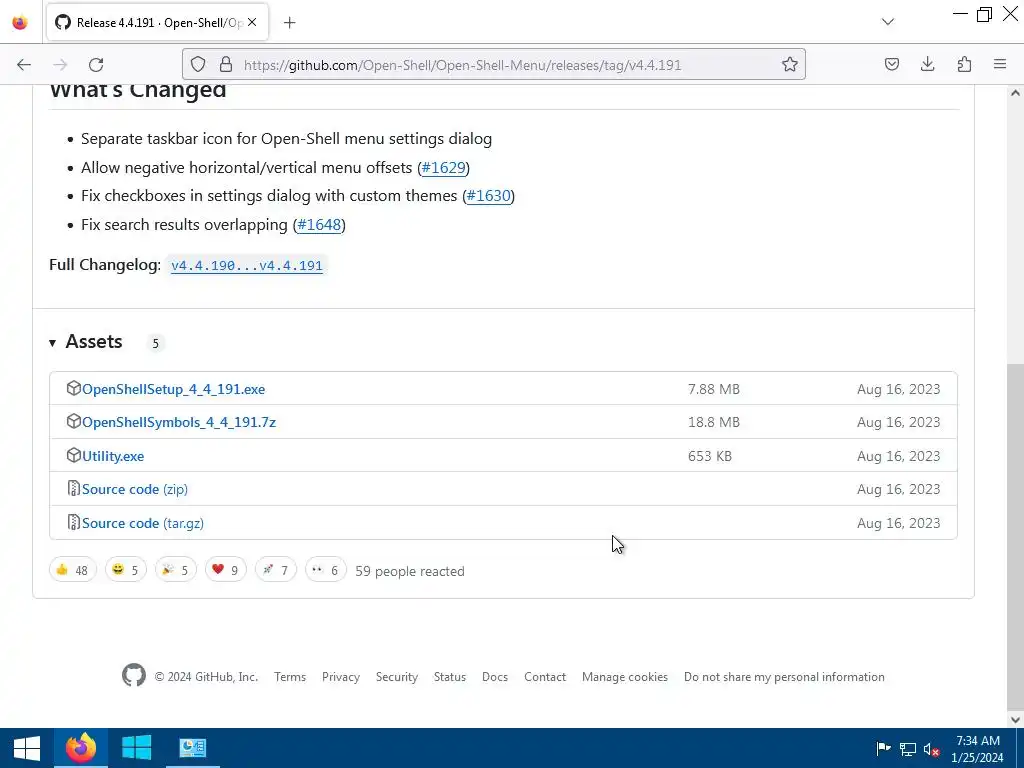Click the package icon beside OpenShellSetup_4_4_191.exe
1024x768 pixels.
tap(73, 388)
